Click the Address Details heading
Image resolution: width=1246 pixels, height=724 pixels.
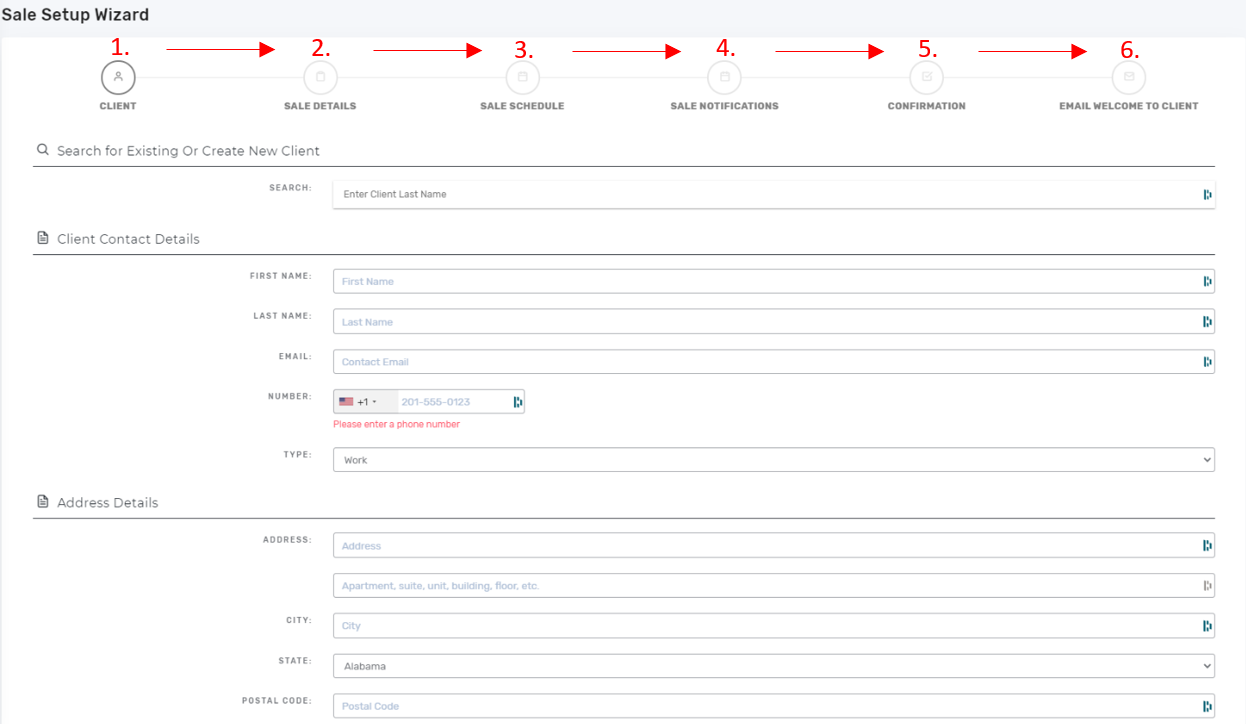107,502
